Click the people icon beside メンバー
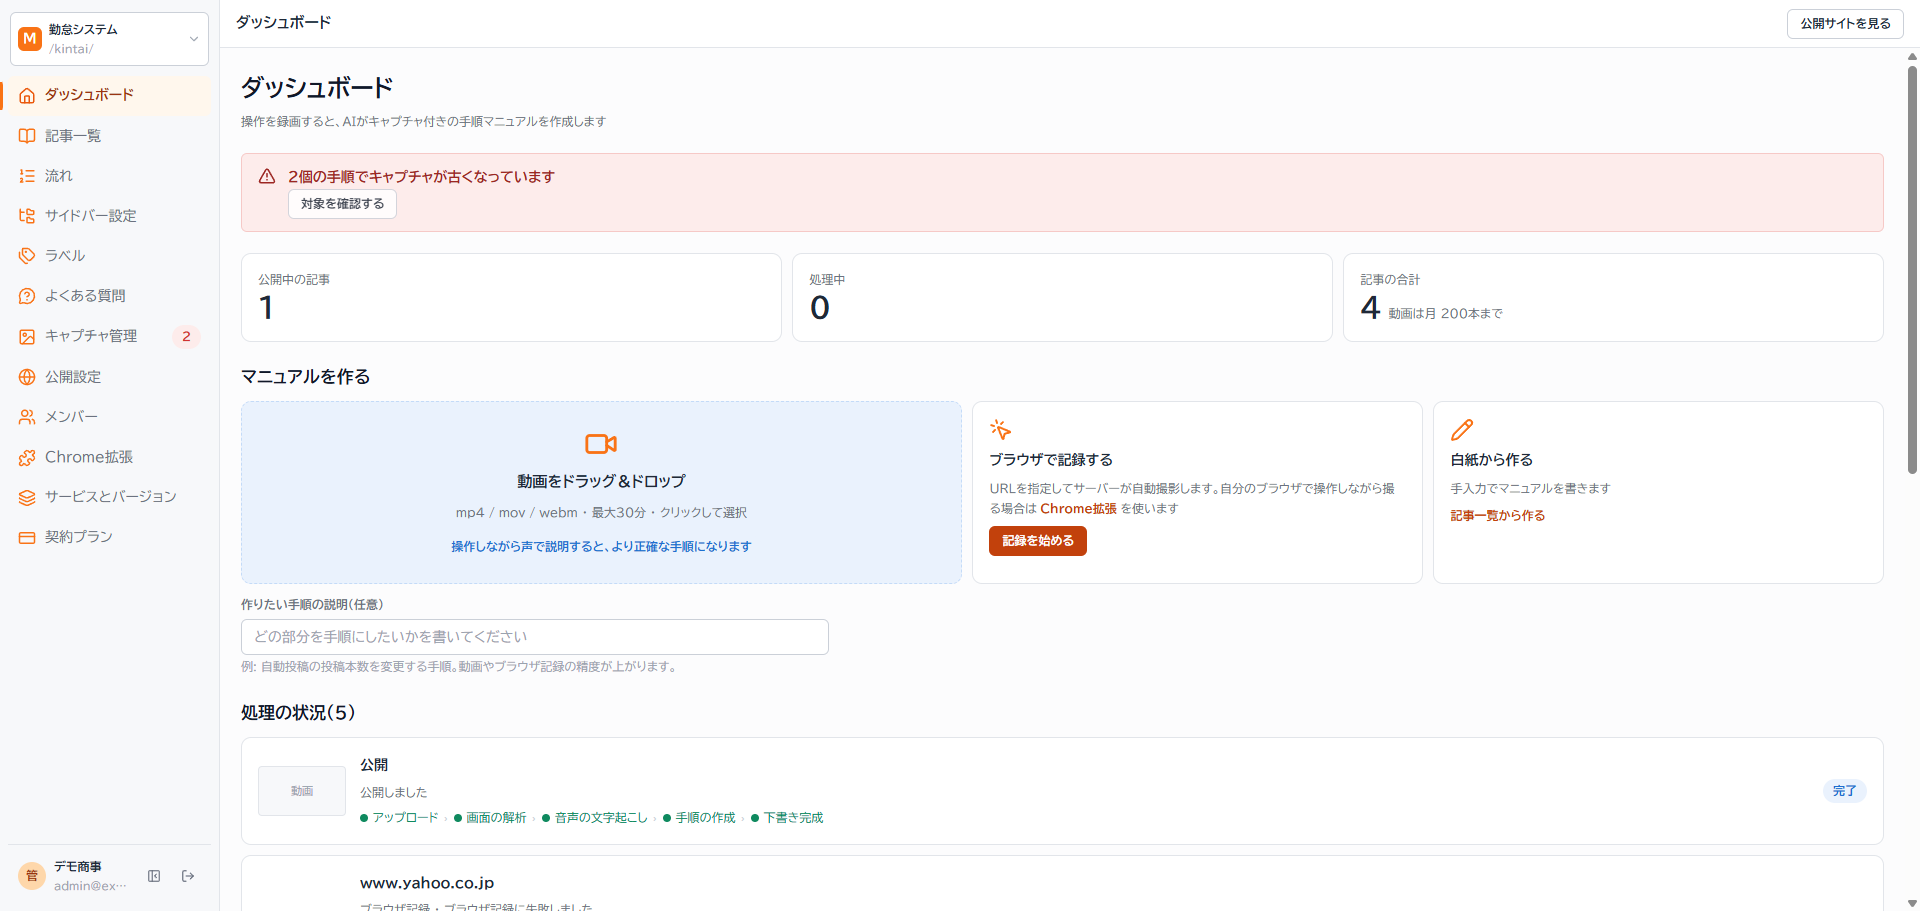Screen dimensions: 1920x911 click(x=27, y=417)
